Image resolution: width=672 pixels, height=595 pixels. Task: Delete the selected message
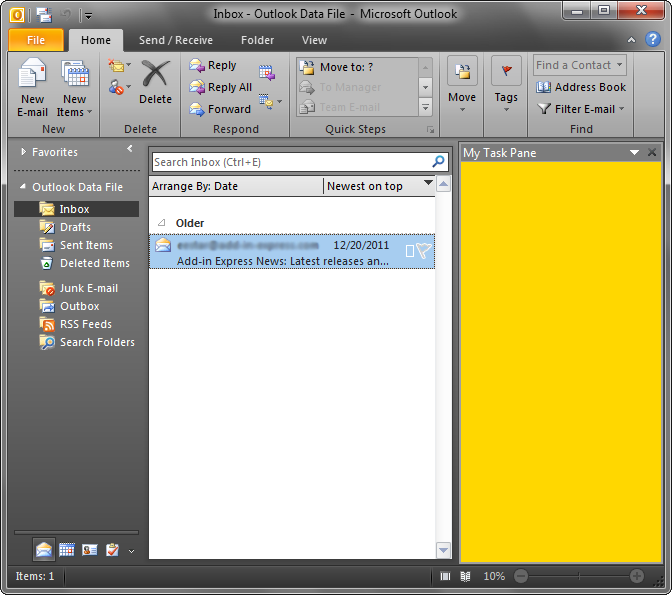(x=155, y=82)
